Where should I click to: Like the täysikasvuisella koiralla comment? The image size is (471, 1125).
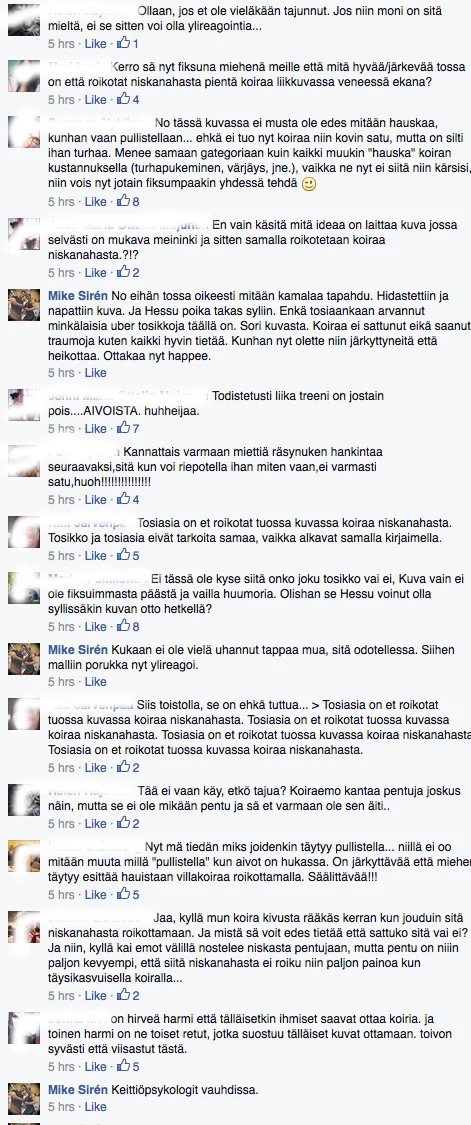(x=95, y=996)
